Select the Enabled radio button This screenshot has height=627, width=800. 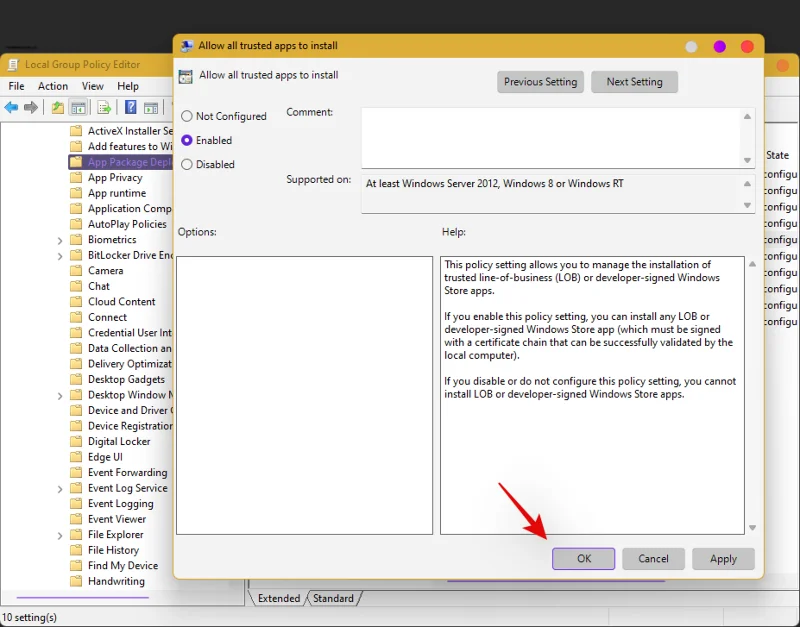[187, 141]
